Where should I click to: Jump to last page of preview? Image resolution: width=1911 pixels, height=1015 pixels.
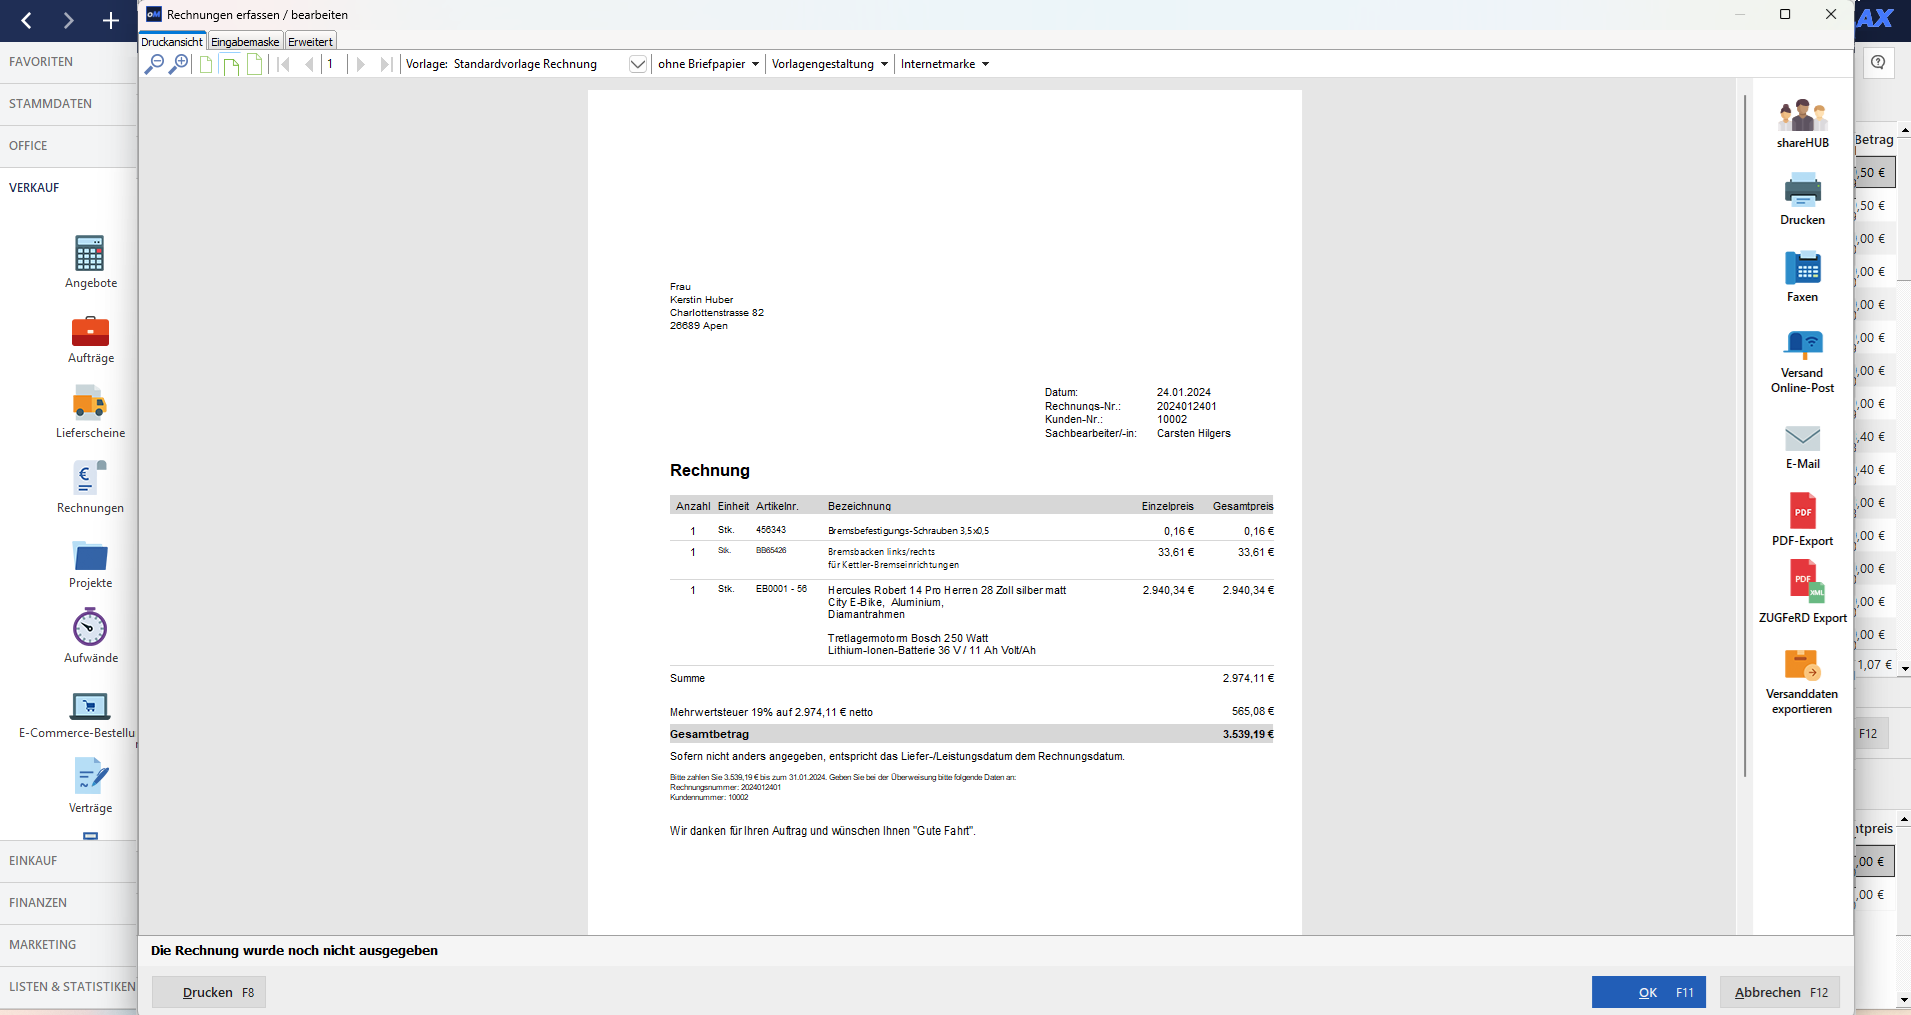[x=386, y=64]
